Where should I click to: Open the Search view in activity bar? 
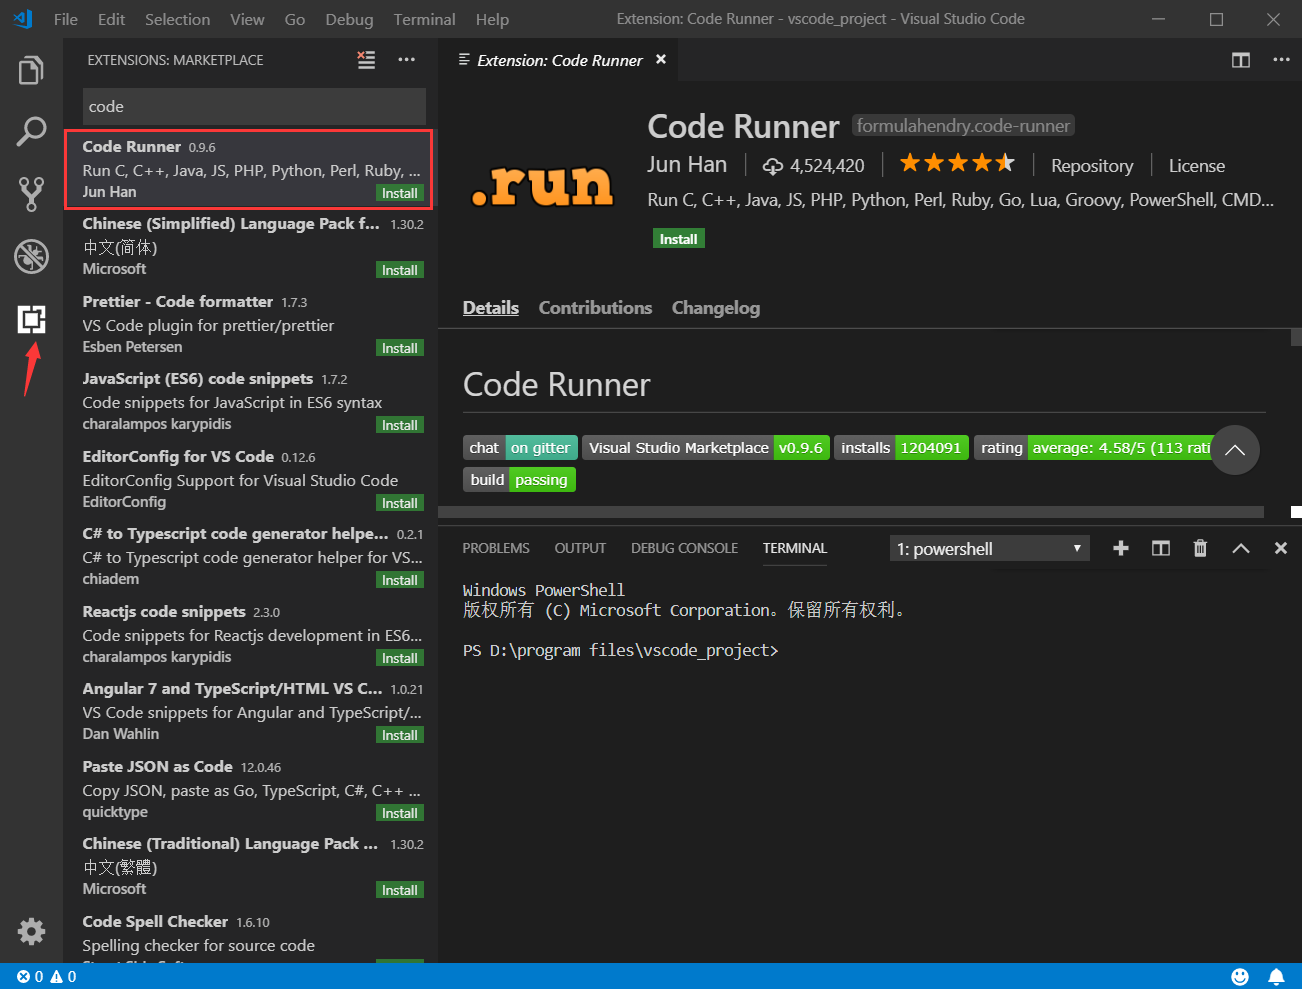point(31,132)
